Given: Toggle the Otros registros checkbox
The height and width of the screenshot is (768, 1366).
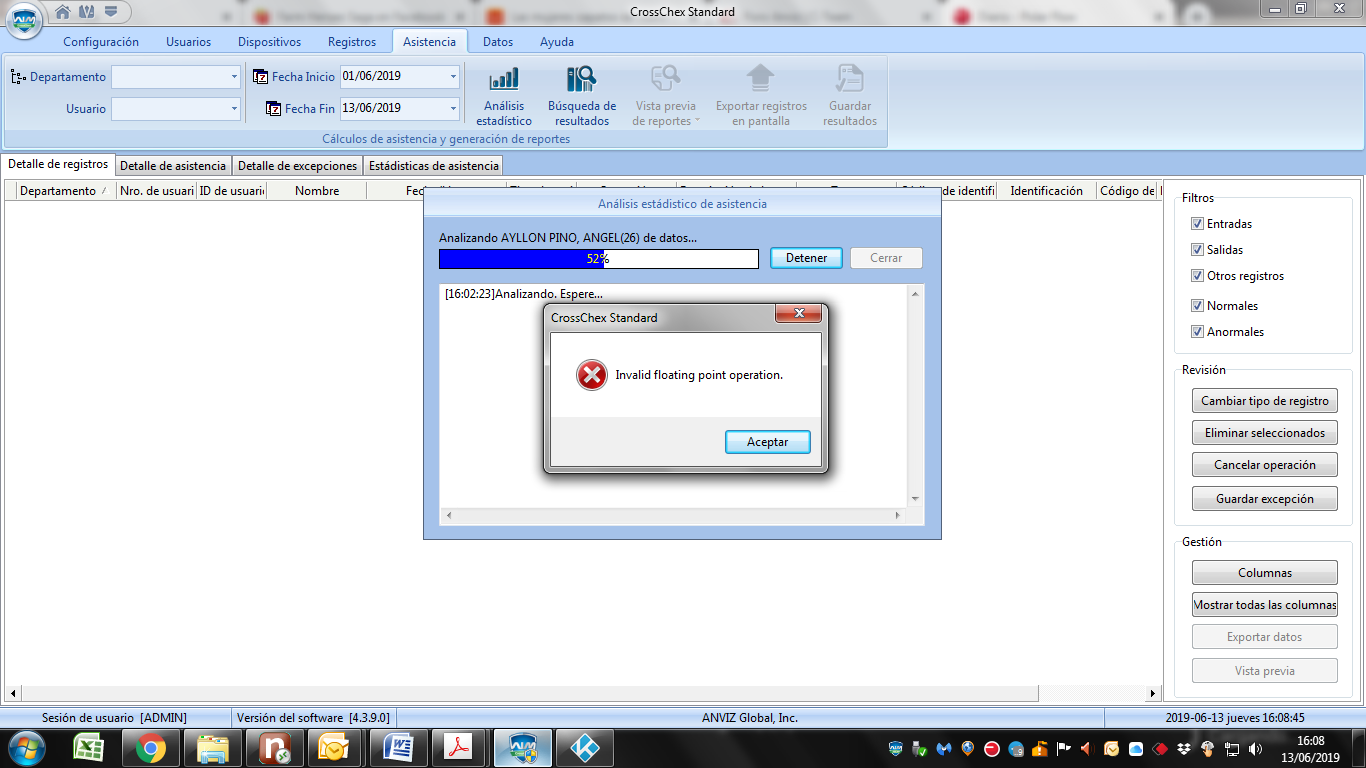Looking at the screenshot, I should click(1197, 276).
